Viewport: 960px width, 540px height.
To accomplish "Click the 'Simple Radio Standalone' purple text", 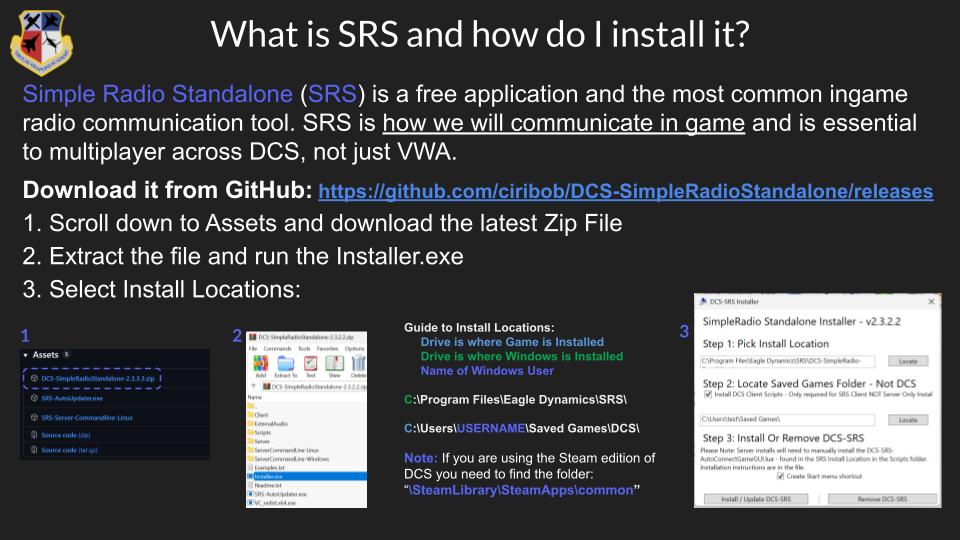I will pos(157,94).
